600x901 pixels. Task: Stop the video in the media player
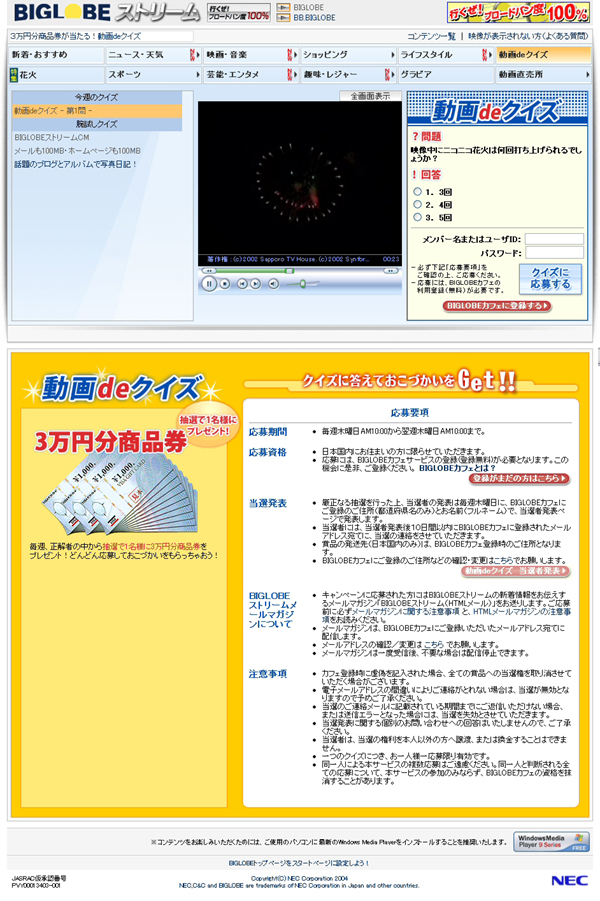click(225, 284)
